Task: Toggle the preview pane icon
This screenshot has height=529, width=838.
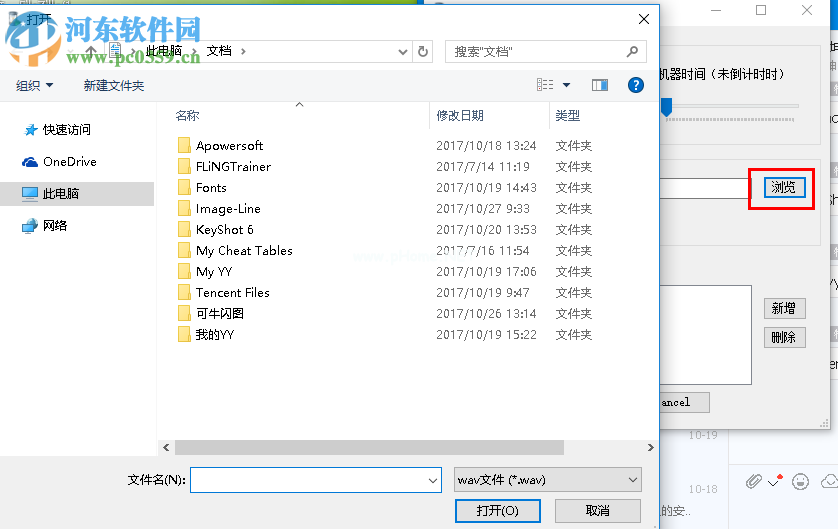Action: pos(600,85)
